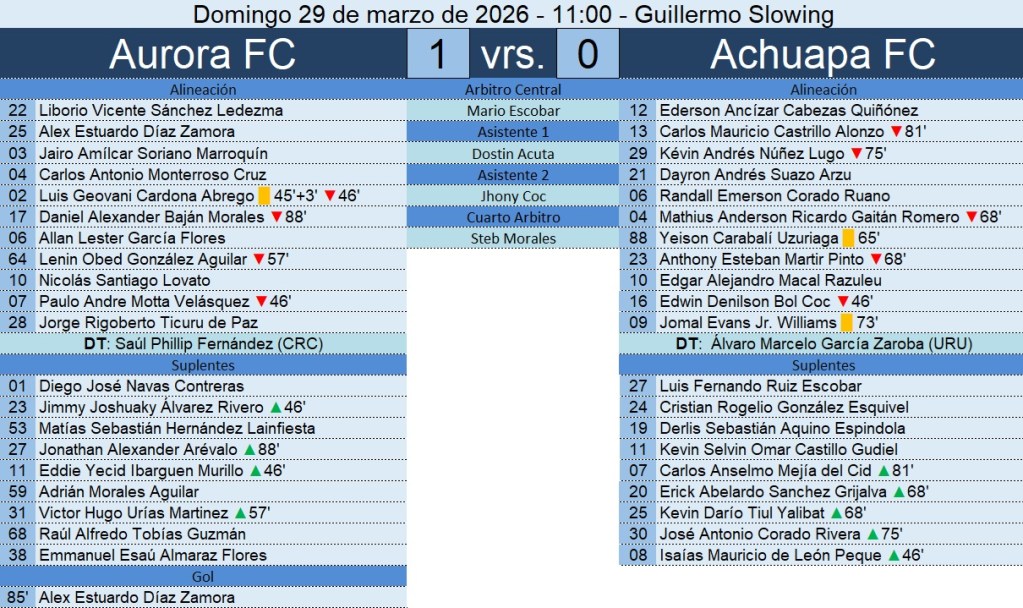
Task: Click red arrow next to Kévin Andrés Núñez Lugo
Action: coord(856,154)
